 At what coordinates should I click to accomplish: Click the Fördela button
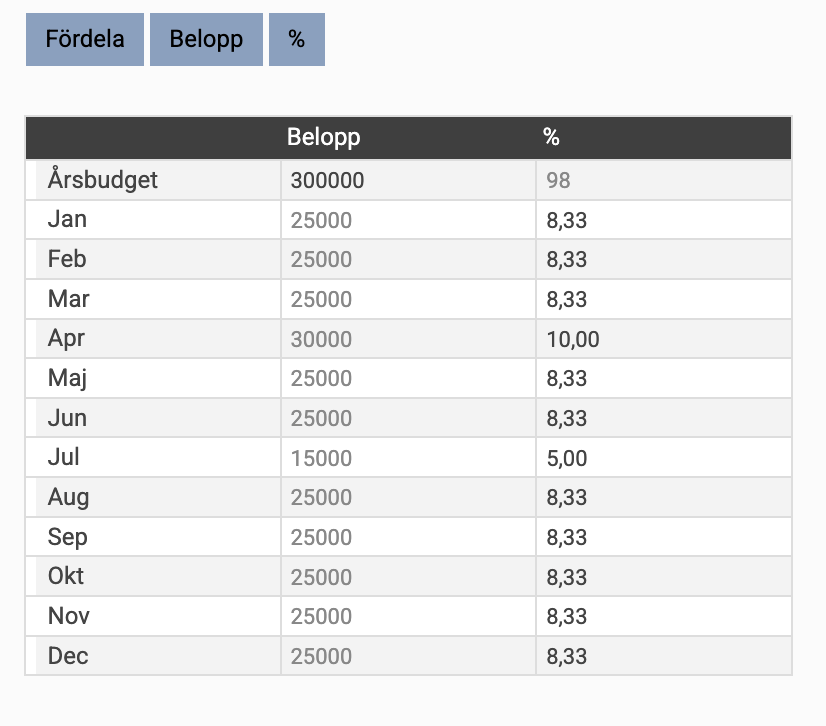85,40
